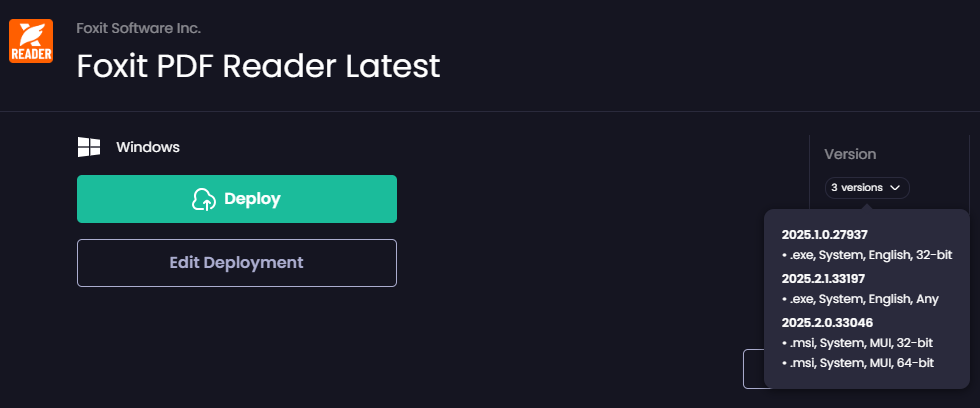Click the cloud upload icon on Deploy
This screenshot has height=408, width=980.
204,199
